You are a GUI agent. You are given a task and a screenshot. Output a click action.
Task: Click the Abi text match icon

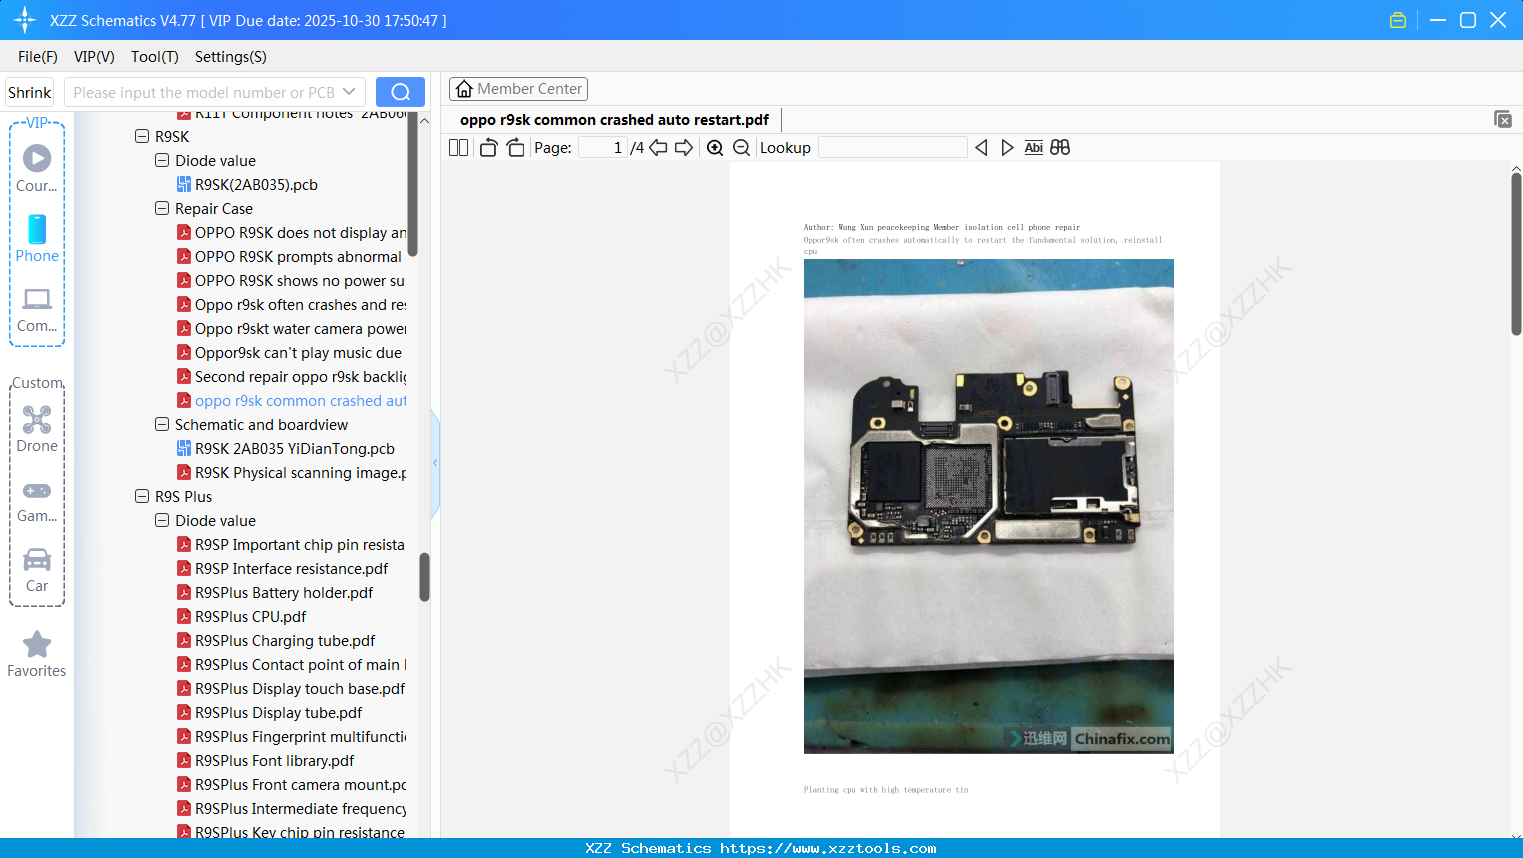pos(1034,148)
